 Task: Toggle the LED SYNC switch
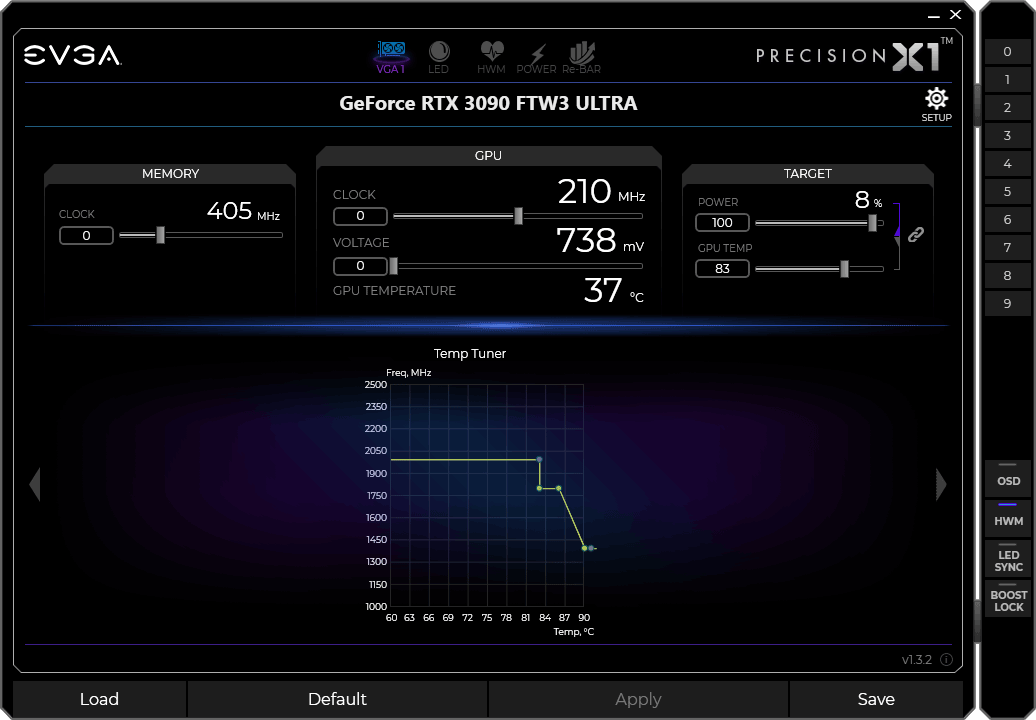tap(1008, 560)
